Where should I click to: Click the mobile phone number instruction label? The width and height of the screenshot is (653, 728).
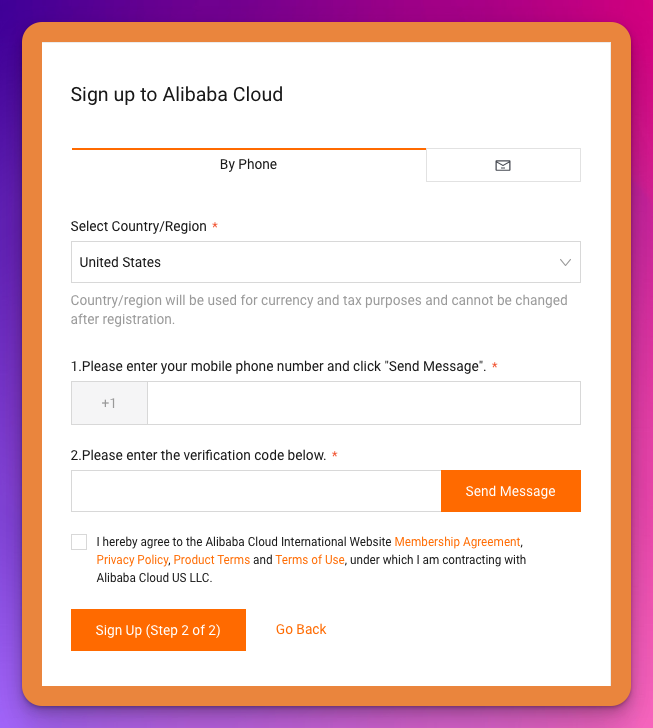point(278,367)
